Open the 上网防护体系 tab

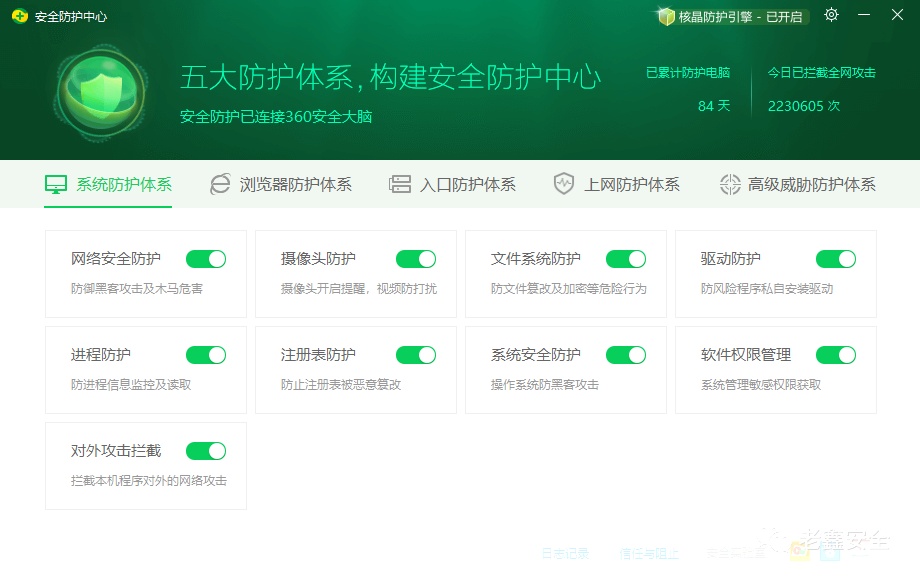[617, 184]
